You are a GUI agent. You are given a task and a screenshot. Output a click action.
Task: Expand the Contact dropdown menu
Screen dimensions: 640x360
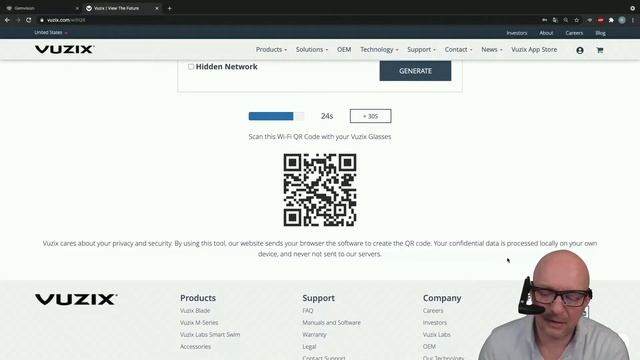(x=458, y=49)
